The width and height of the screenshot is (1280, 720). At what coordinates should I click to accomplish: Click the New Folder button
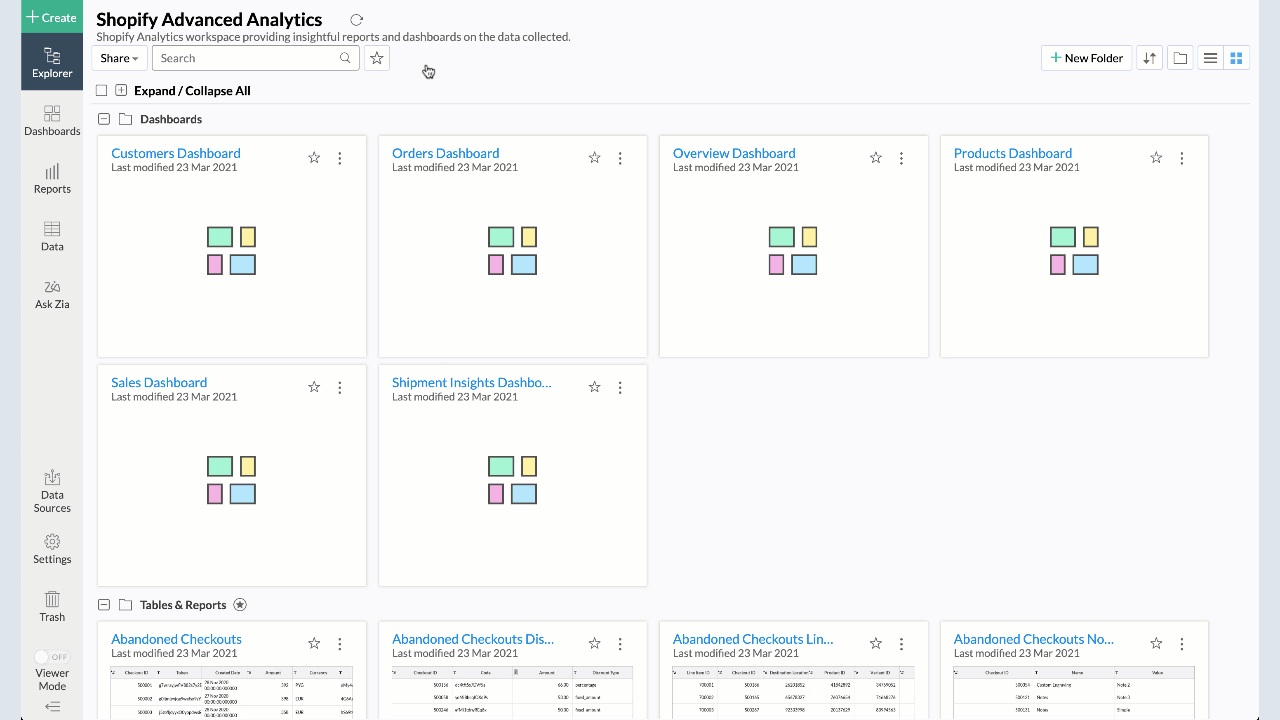(x=1086, y=58)
